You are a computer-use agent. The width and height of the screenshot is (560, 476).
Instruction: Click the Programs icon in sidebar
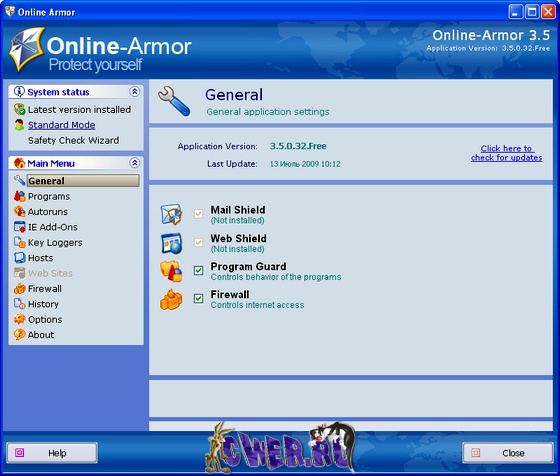19,196
